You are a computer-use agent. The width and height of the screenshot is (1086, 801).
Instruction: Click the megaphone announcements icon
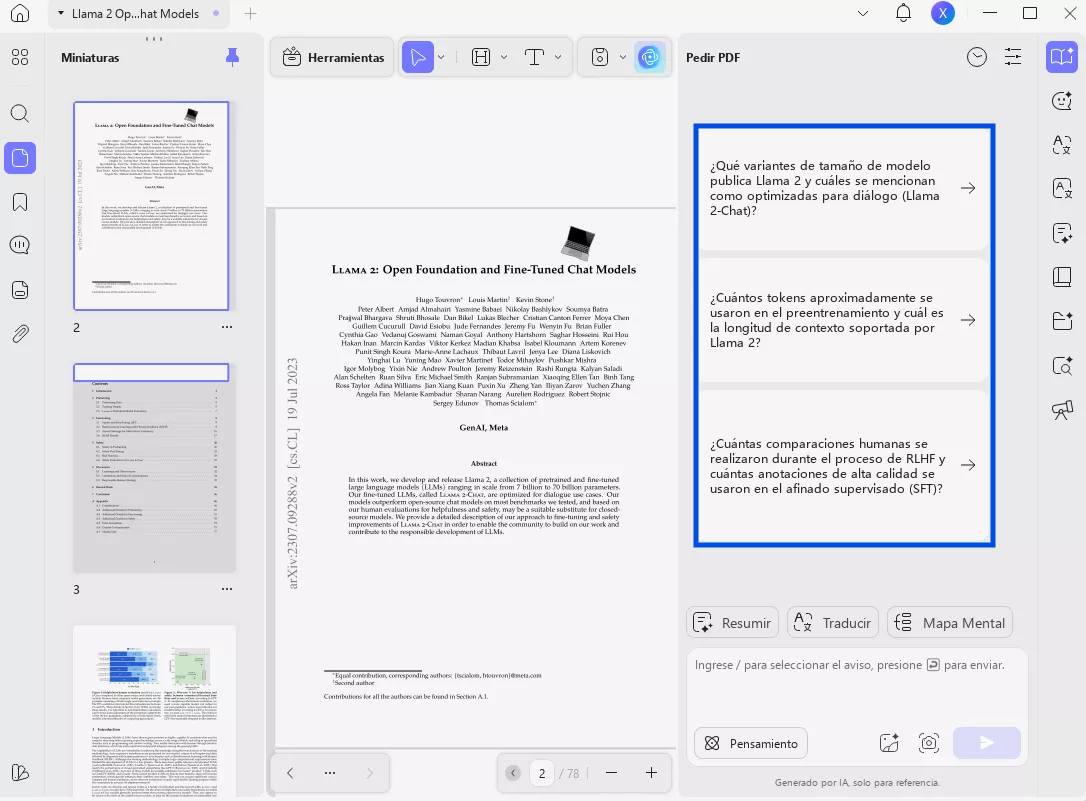1062,410
